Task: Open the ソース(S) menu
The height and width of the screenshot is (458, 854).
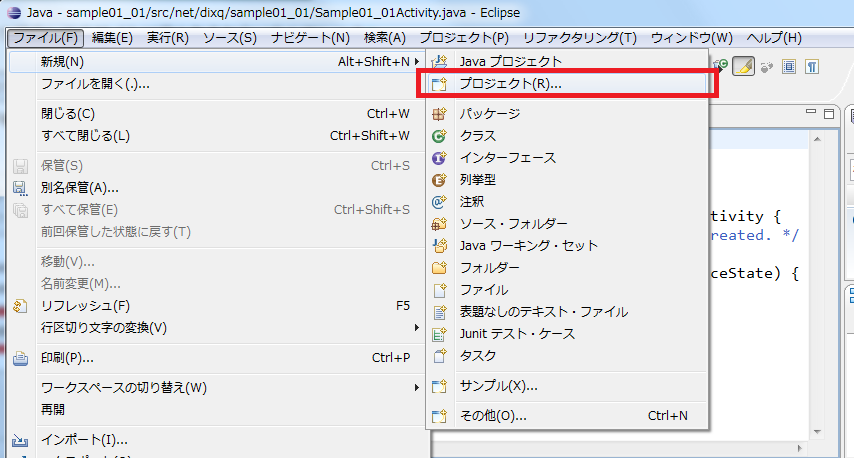Action: pos(230,38)
